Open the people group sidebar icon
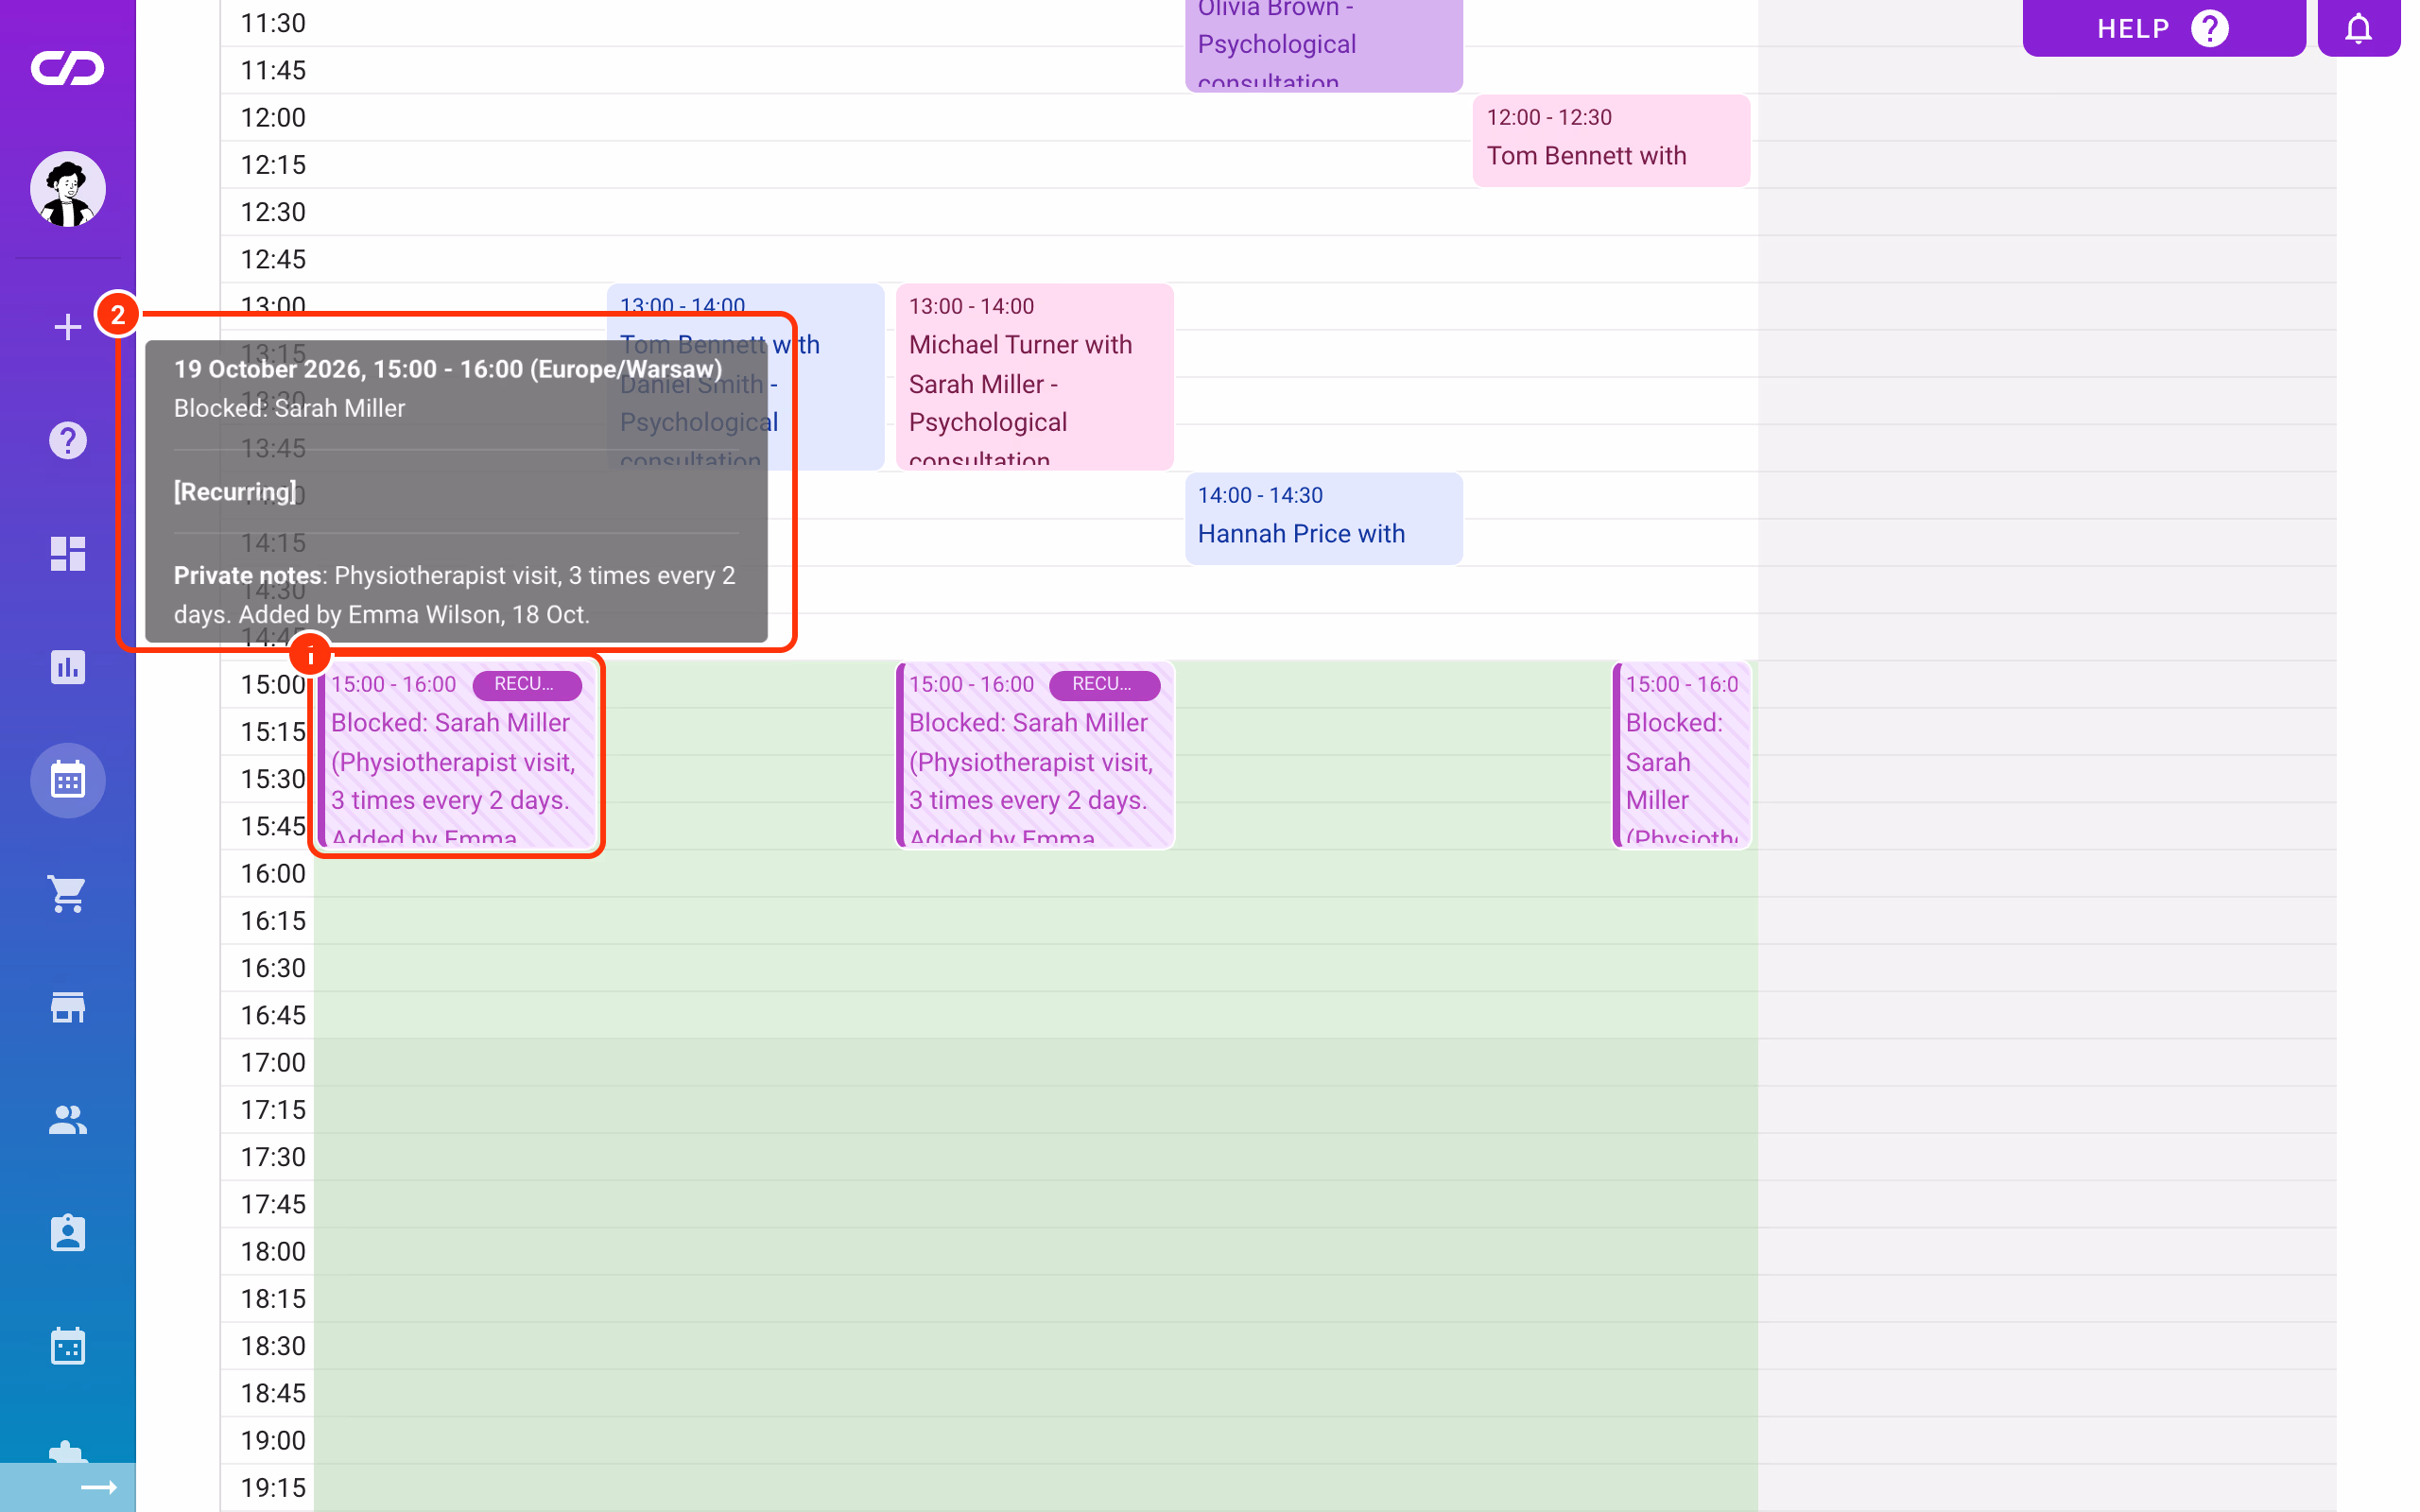This screenshot has width=2420, height=1512. pos(67,1120)
